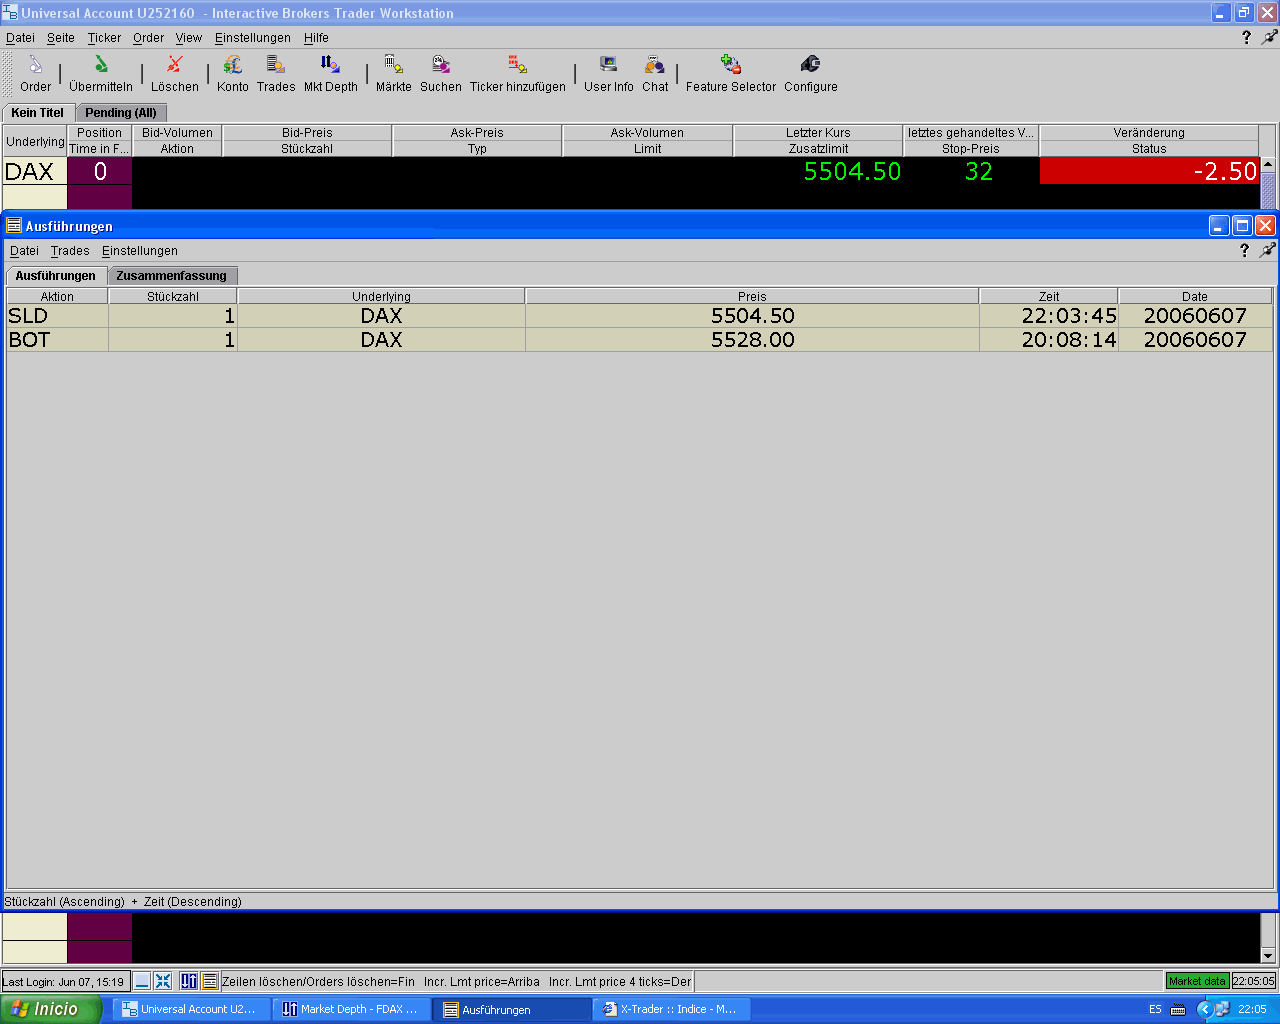1280x1024 pixels.
Task: Click the Löschen (delete) toolbar icon
Action: 175,74
